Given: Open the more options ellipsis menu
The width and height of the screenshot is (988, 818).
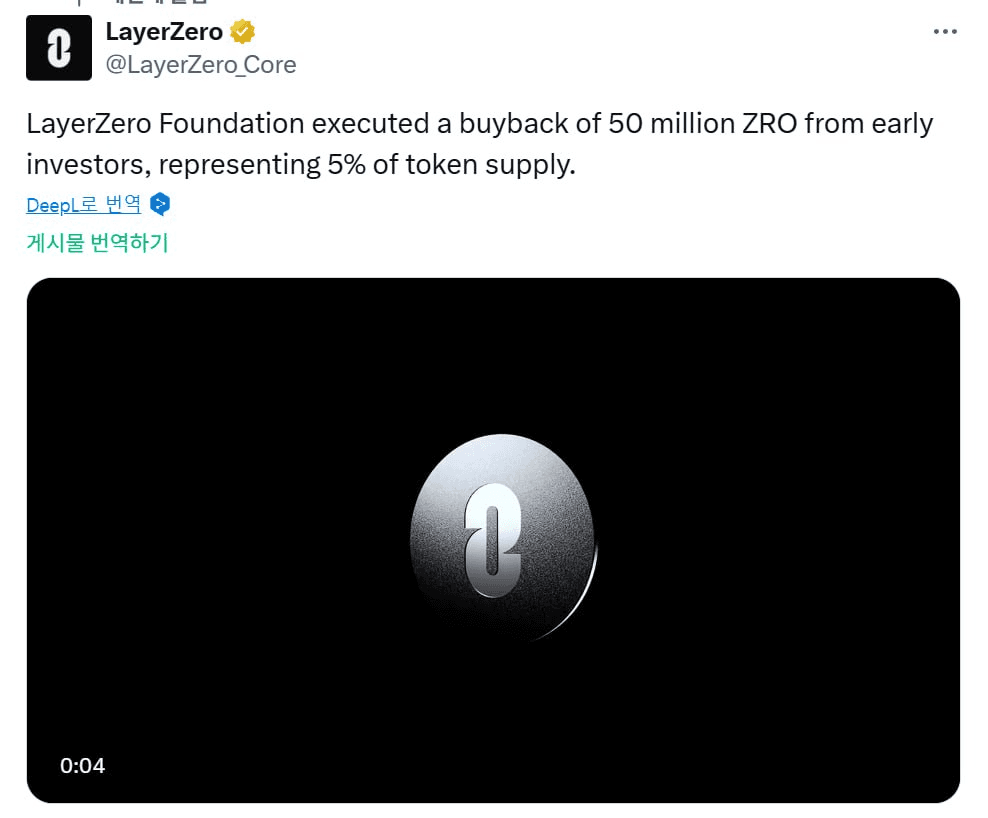Looking at the screenshot, I should tap(944, 32).
